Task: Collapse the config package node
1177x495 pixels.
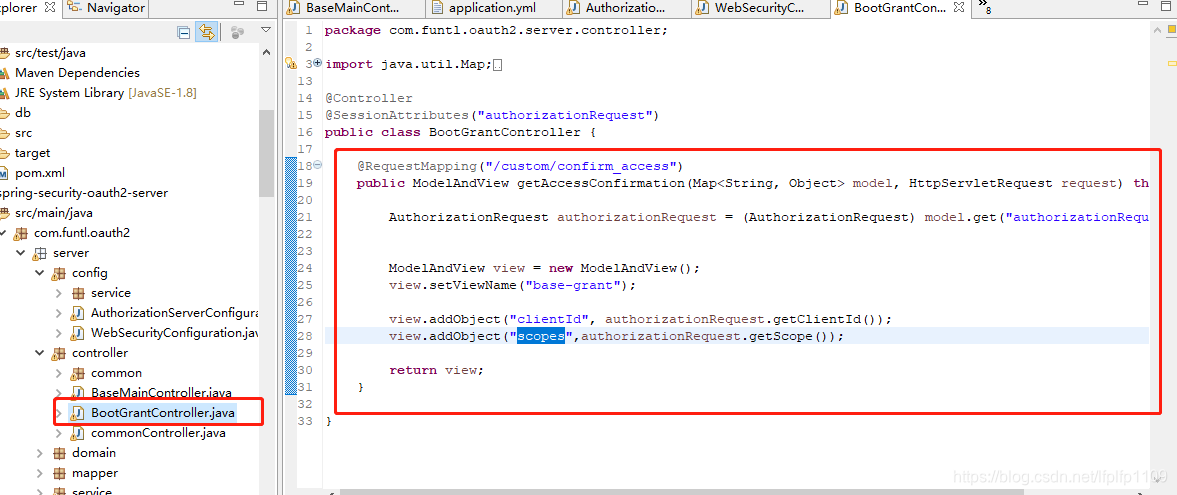Action: pos(39,273)
